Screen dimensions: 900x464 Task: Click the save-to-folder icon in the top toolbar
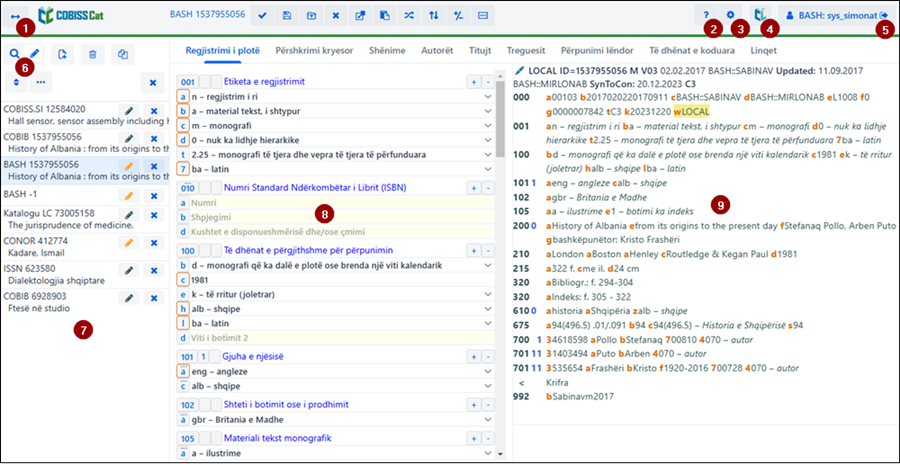coord(311,16)
